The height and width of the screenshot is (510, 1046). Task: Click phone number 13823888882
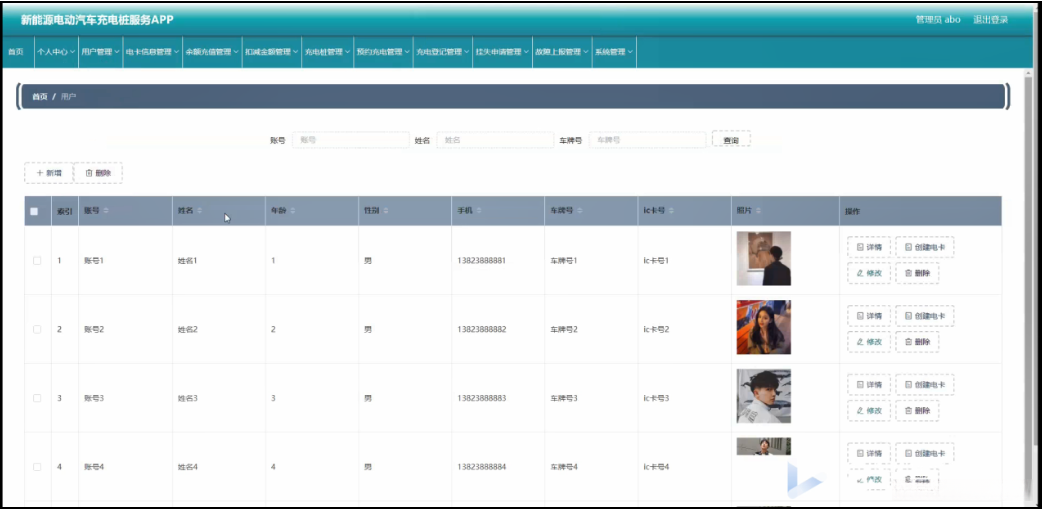click(482, 329)
